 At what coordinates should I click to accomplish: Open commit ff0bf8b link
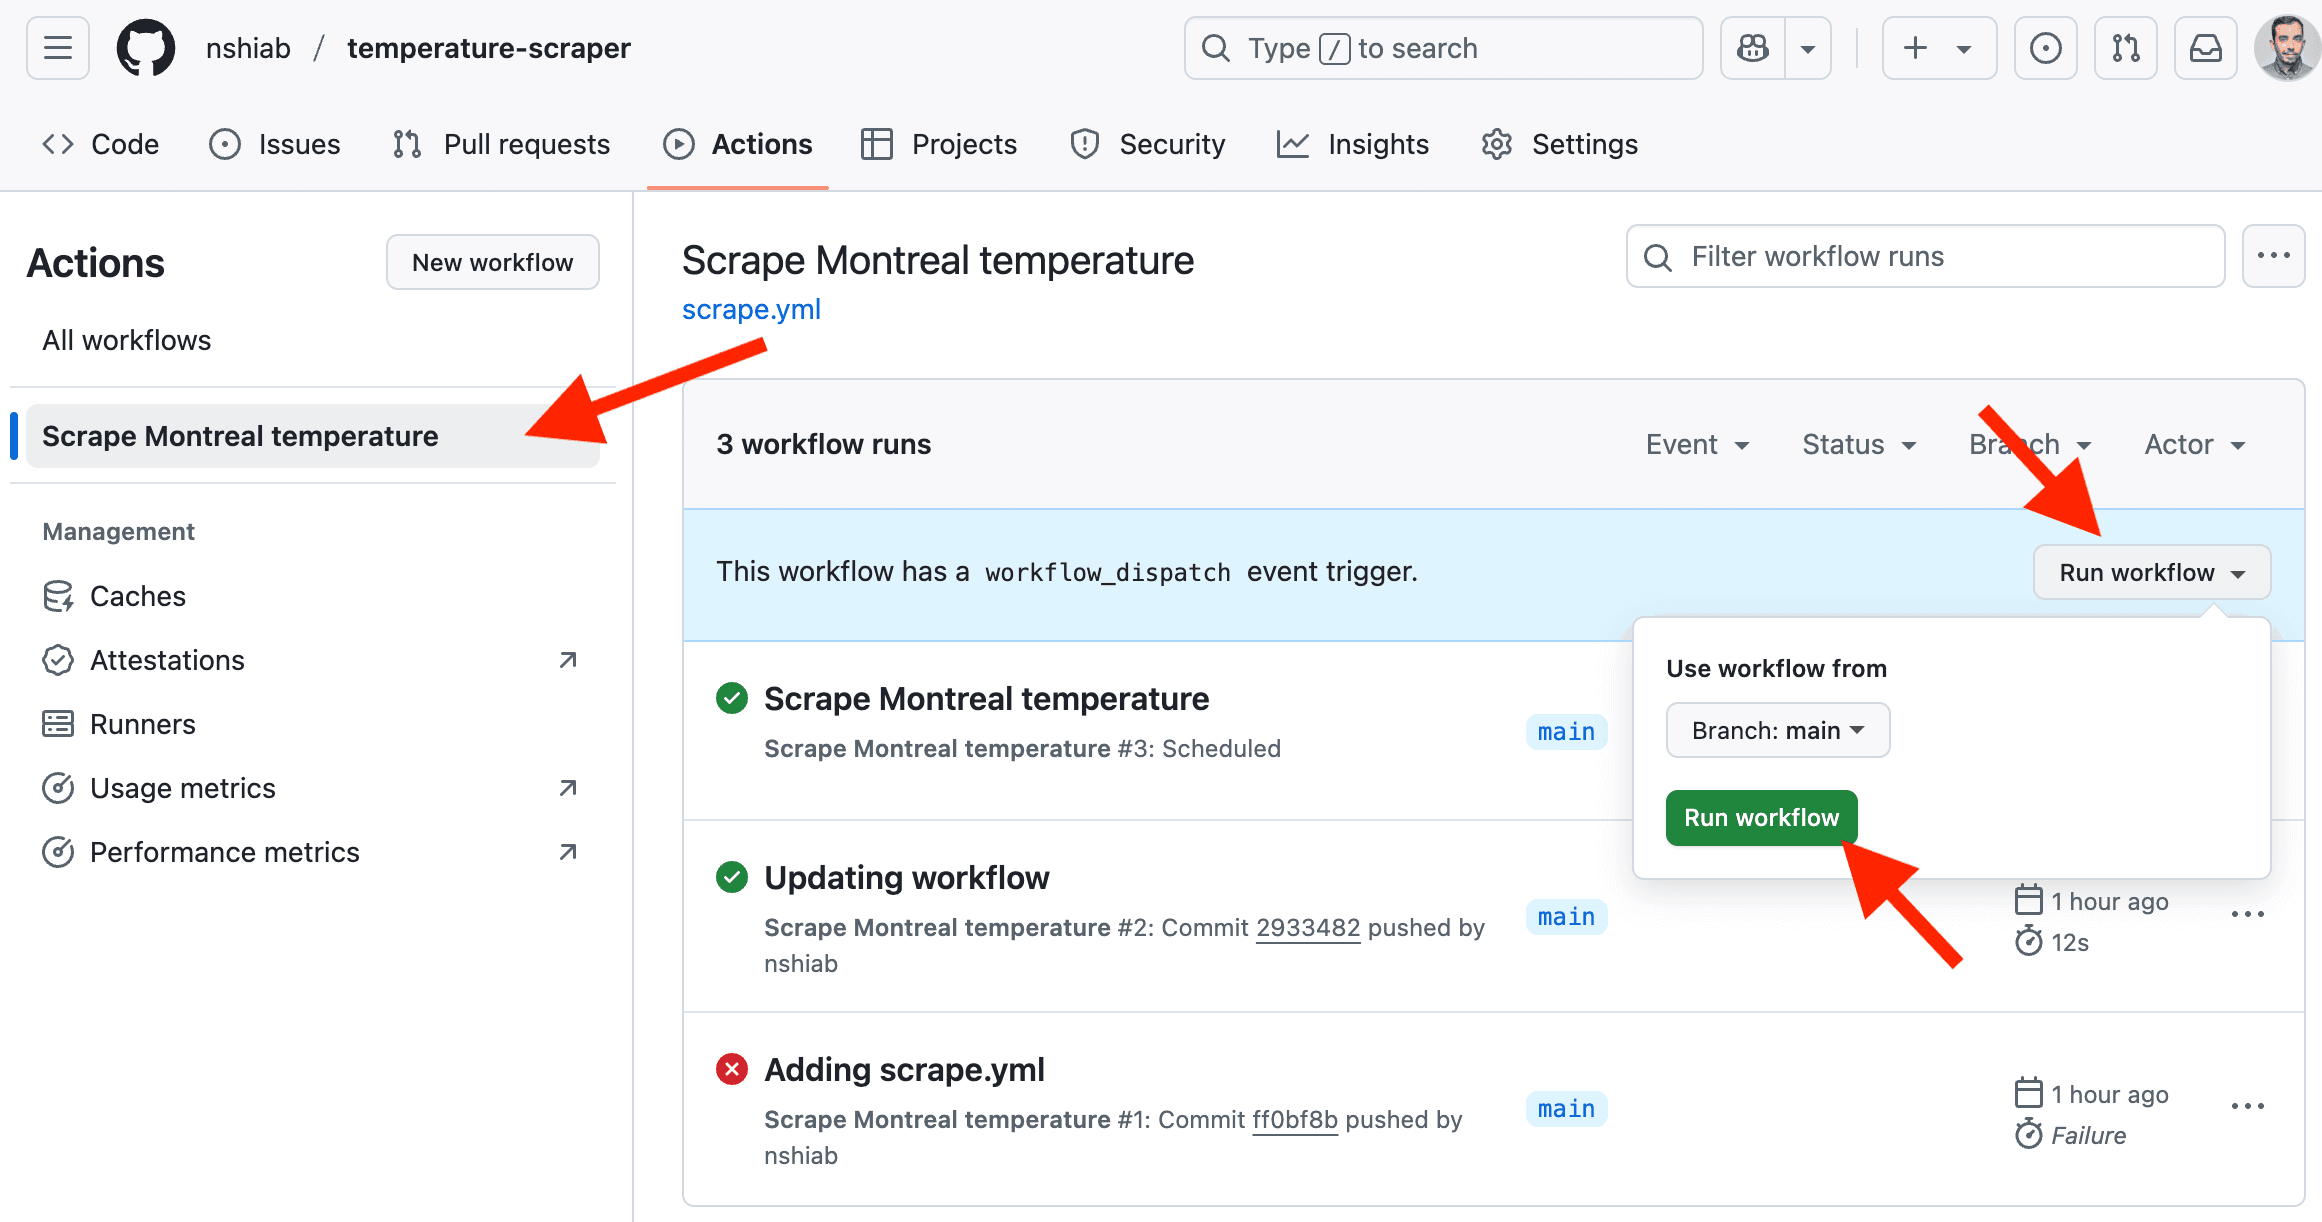(x=1295, y=1119)
